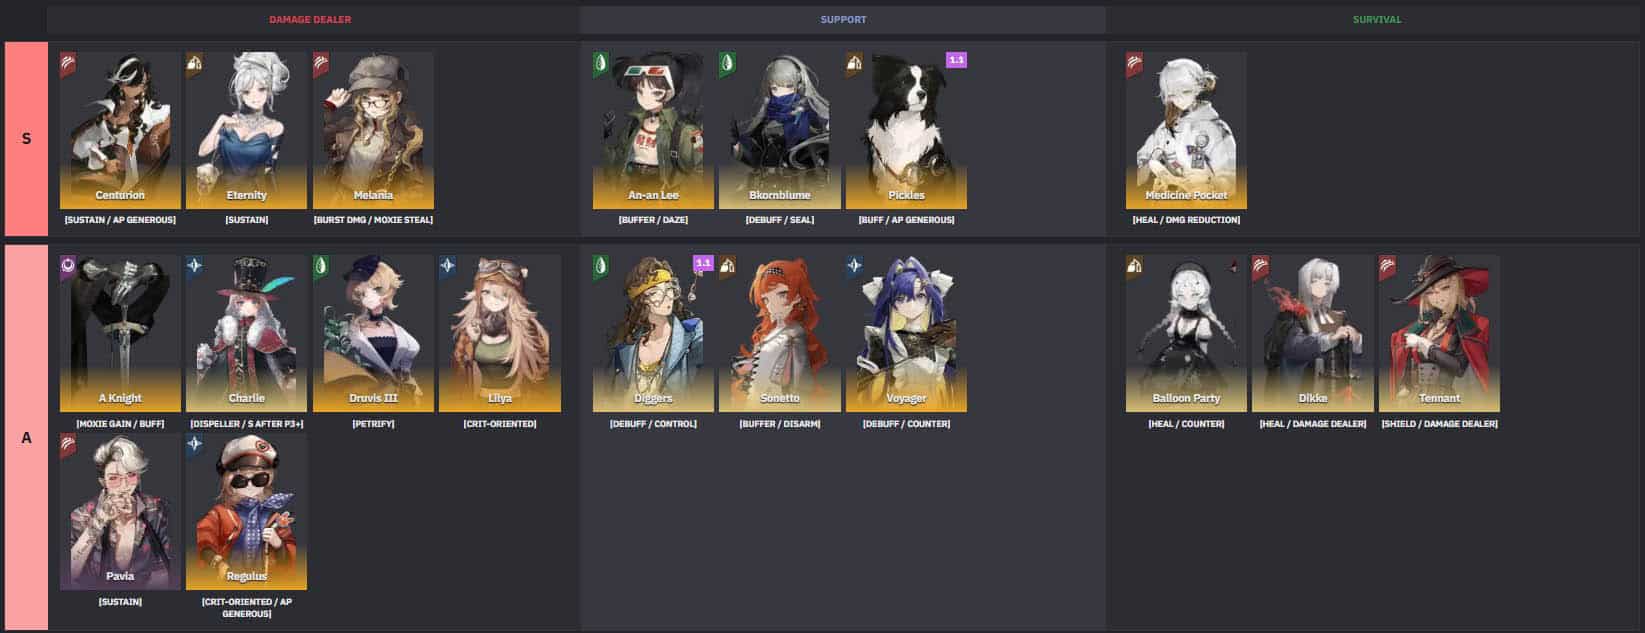1645x633 pixels.
Task: Click the 1.1 version badge on Pickles
Action: pyautogui.click(x=956, y=60)
